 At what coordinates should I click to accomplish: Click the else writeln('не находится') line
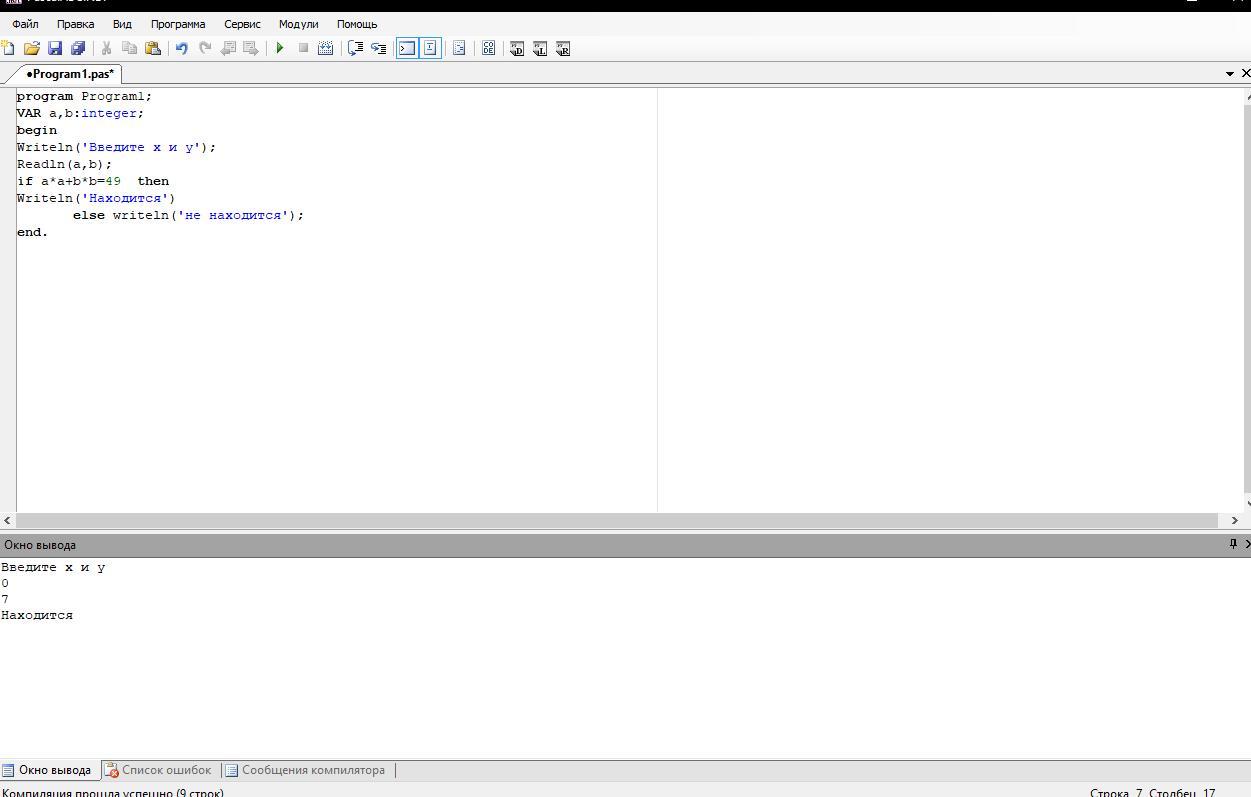(188, 215)
